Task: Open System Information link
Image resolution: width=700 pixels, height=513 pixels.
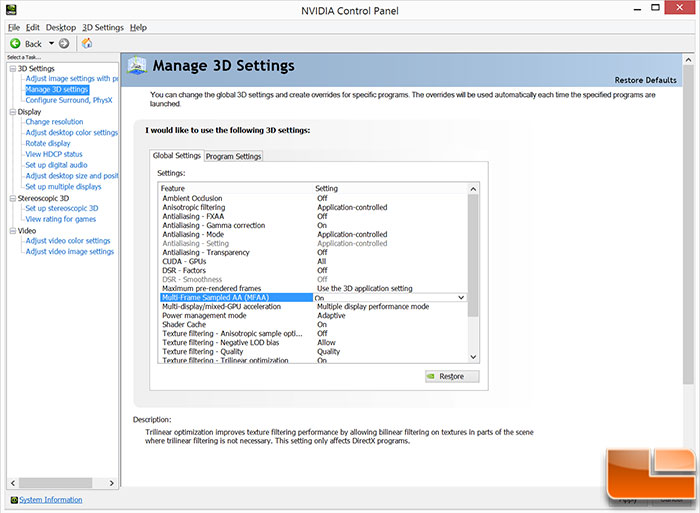Action: (x=50, y=500)
